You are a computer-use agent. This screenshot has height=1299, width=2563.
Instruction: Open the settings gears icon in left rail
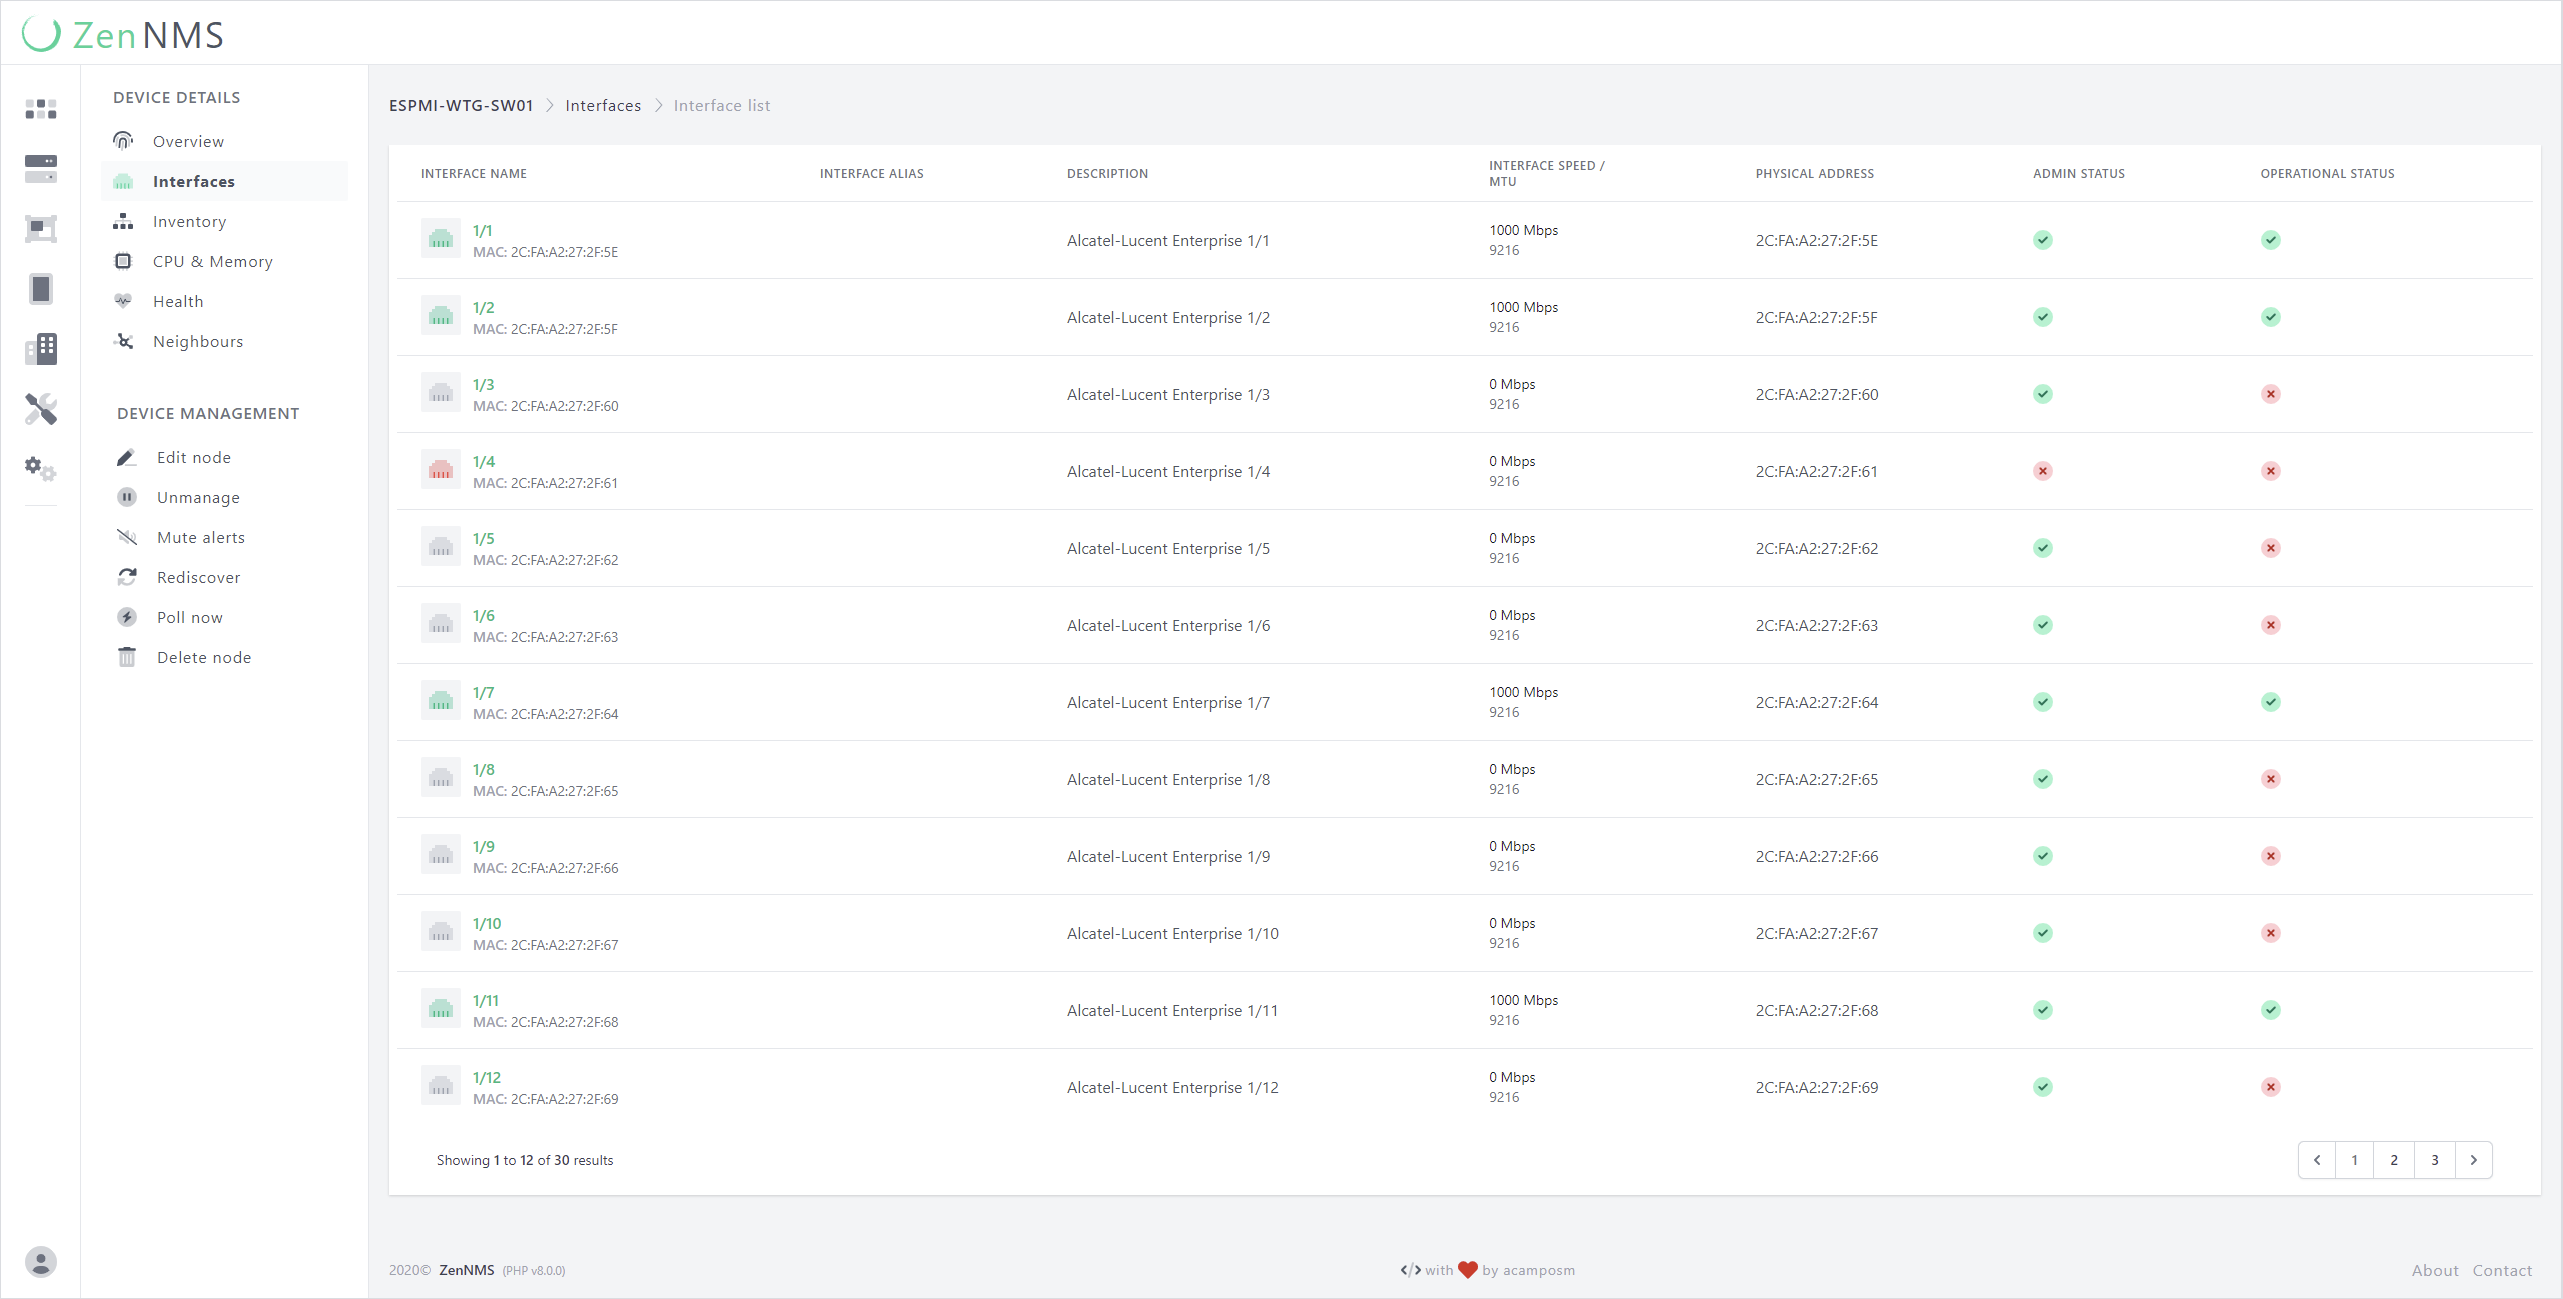click(x=41, y=468)
